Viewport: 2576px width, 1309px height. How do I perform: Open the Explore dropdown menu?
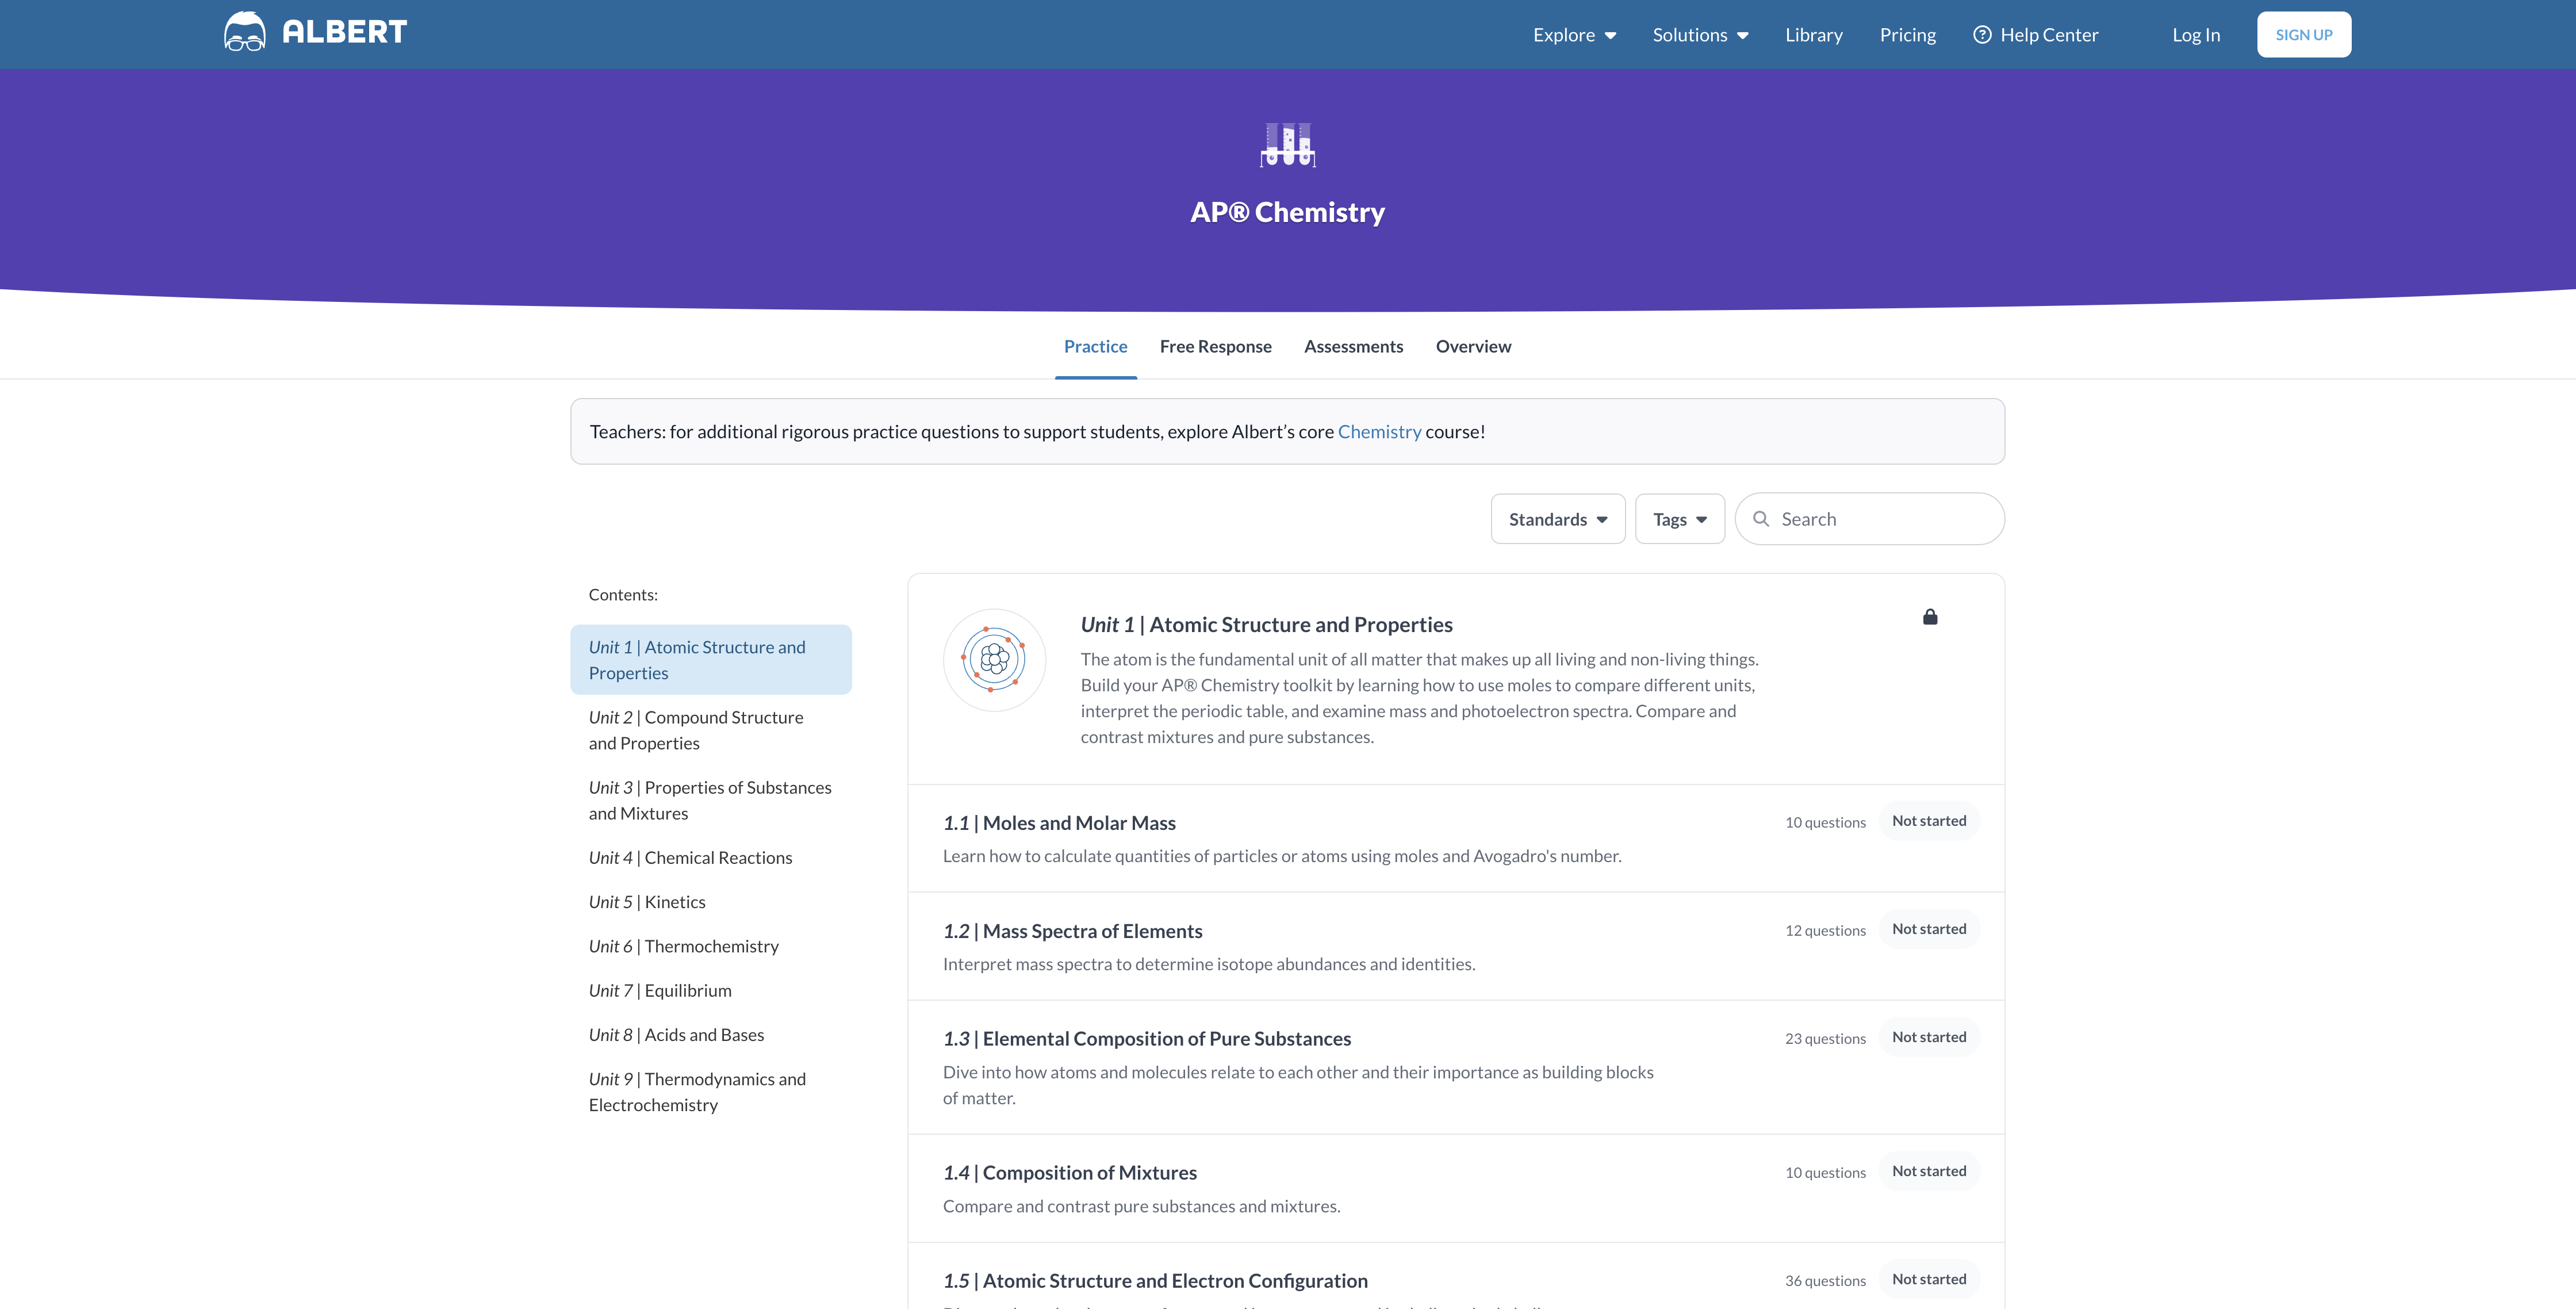coord(1574,35)
